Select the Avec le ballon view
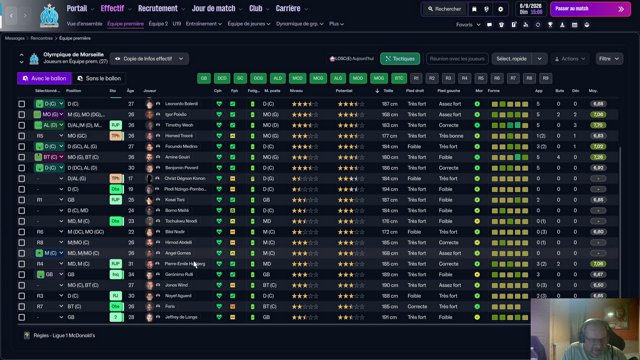This screenshot has width=640, height=360. pos(44,78)
